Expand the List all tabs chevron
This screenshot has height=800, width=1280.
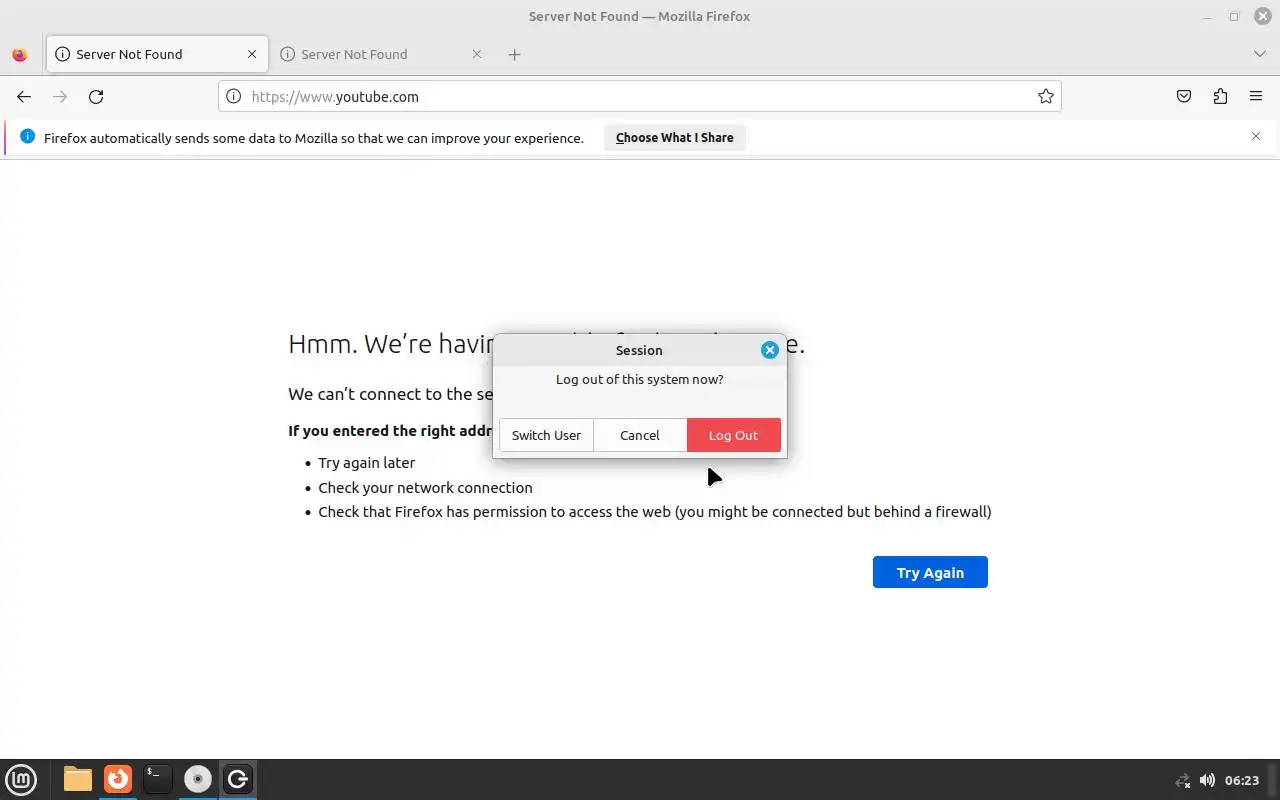tap(1259, 54)
